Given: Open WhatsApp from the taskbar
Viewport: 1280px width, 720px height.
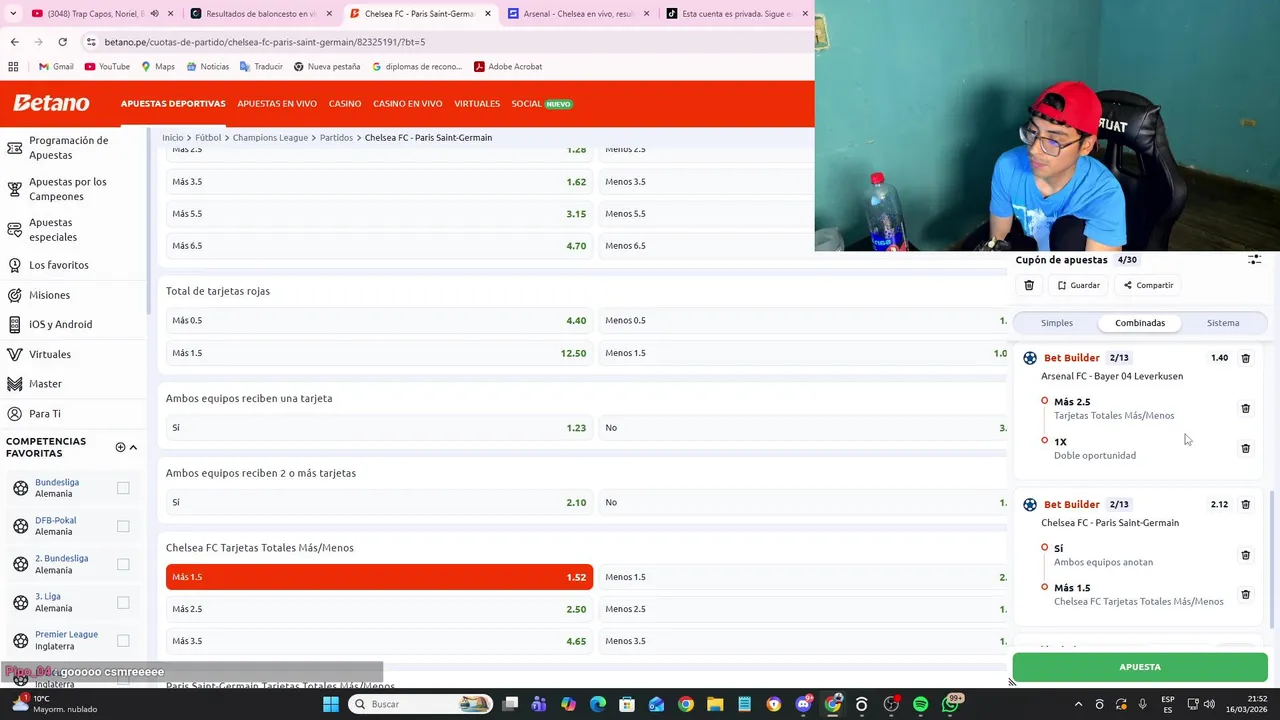Looking at the screenshot, I should 951,704.
